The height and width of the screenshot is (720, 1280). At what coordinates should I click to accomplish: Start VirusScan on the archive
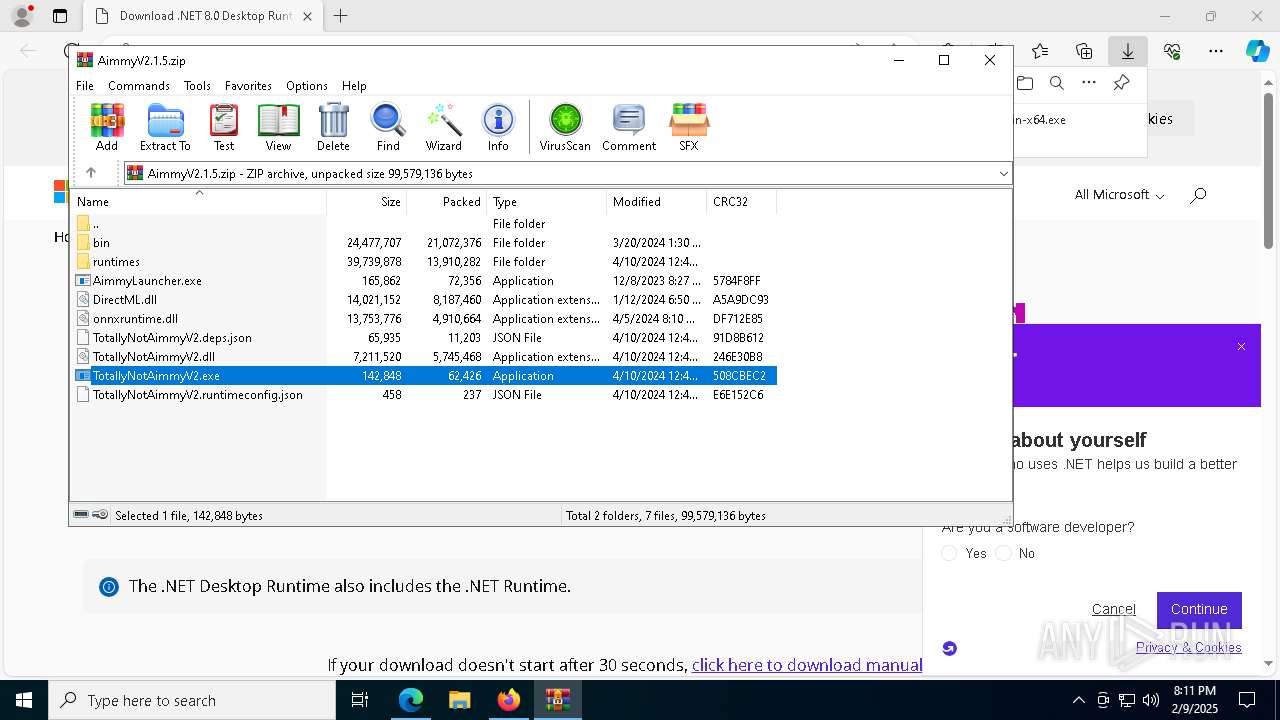point(565,127)
